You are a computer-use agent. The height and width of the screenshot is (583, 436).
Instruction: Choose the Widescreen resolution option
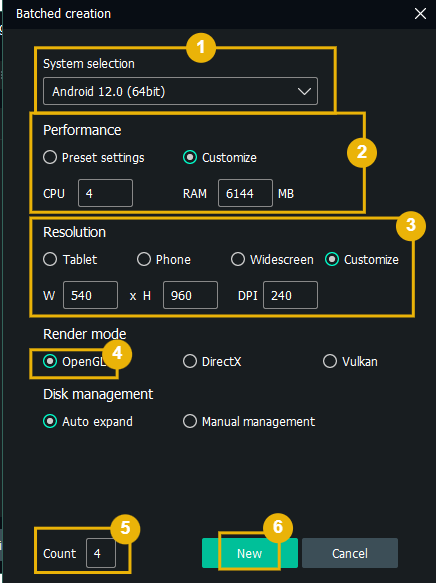272,260
